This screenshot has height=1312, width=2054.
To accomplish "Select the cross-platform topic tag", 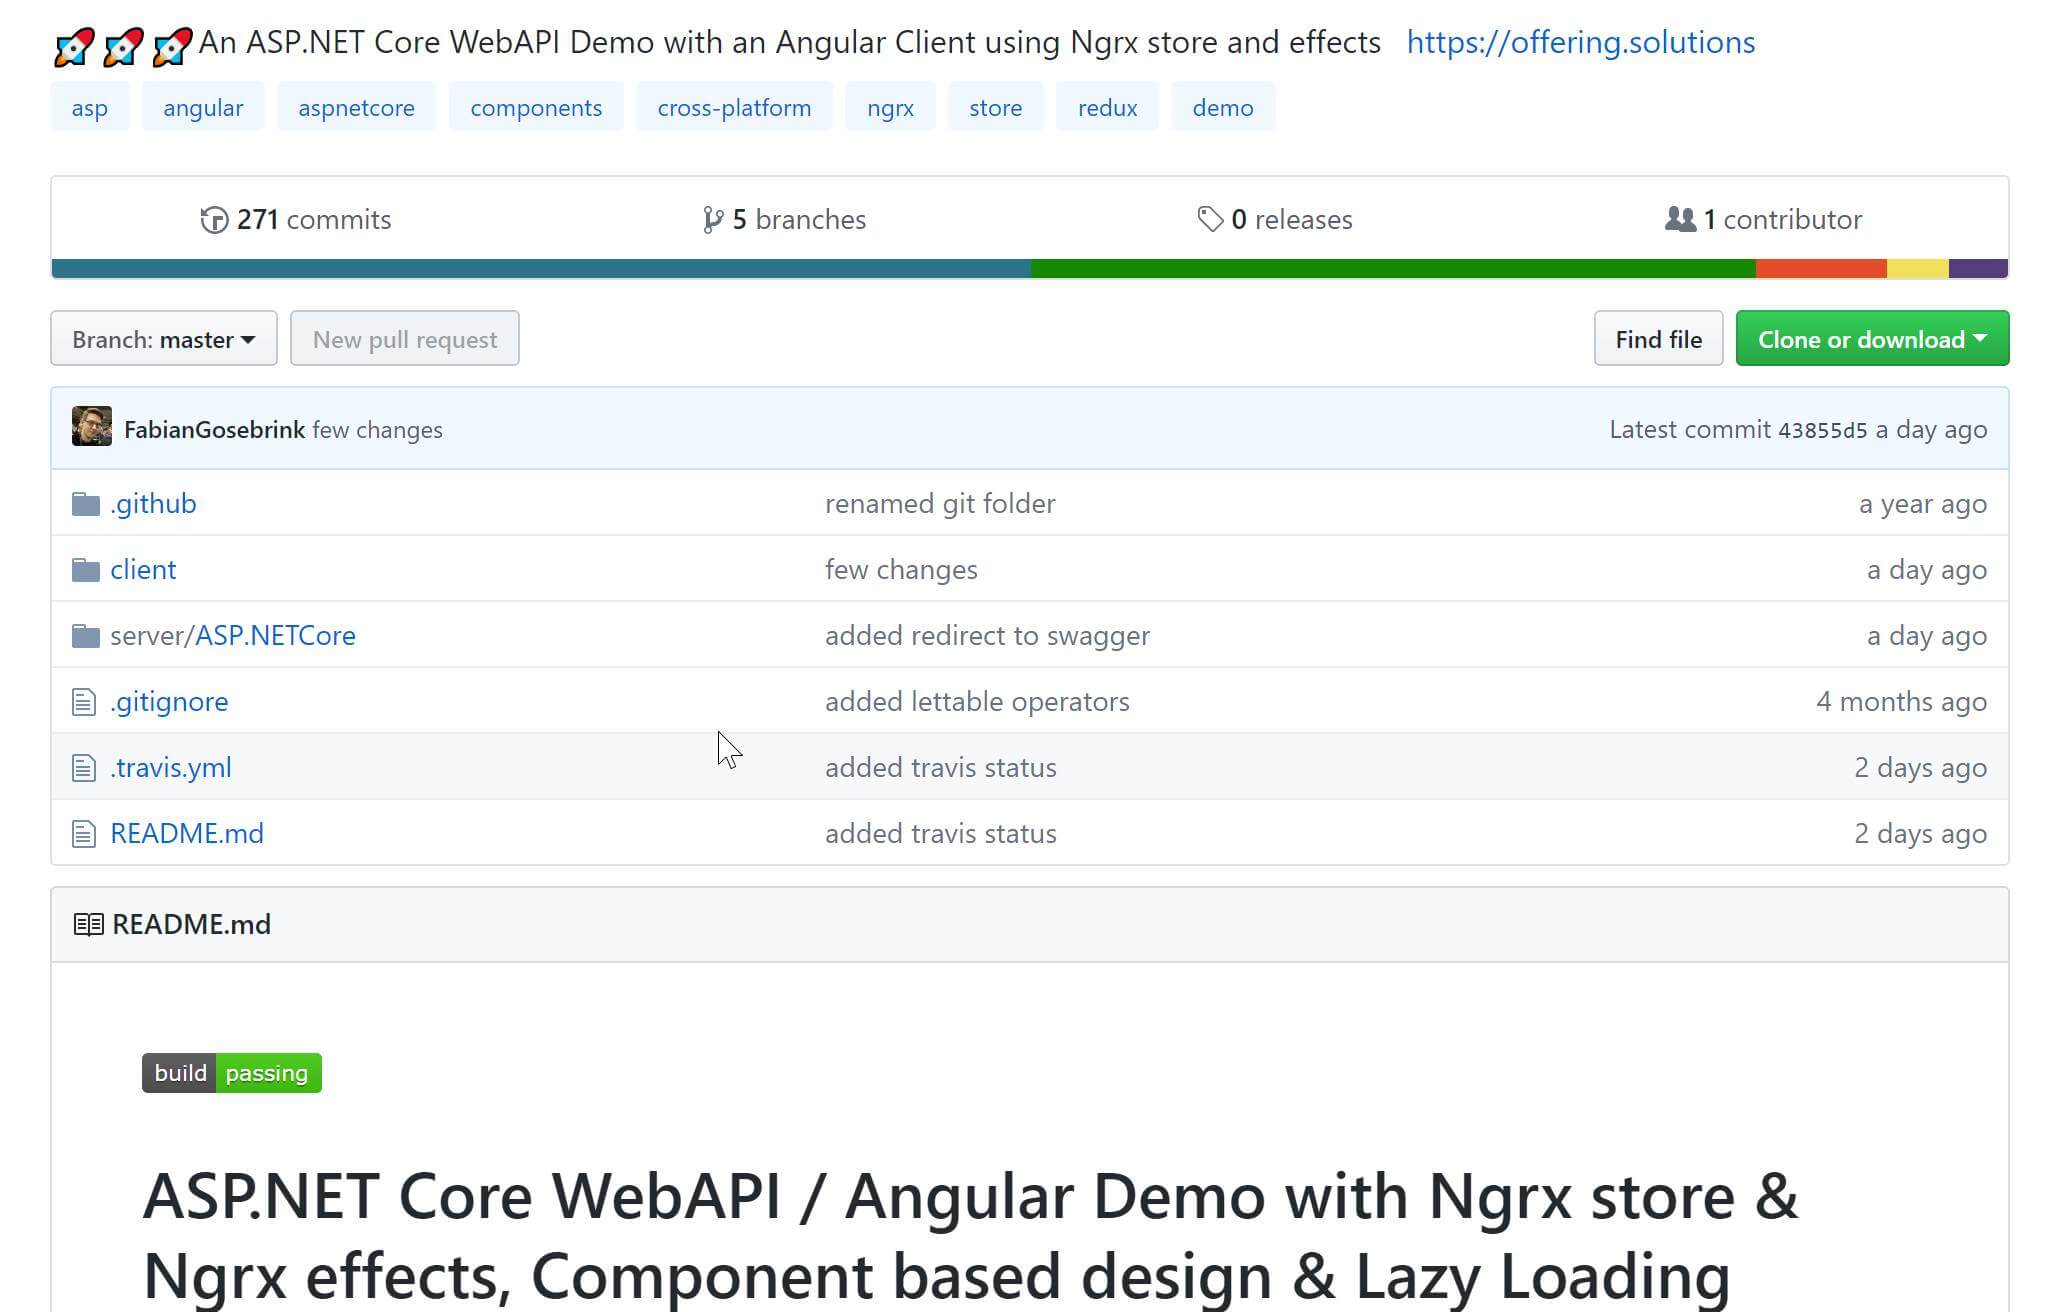I will coord(734,108).
